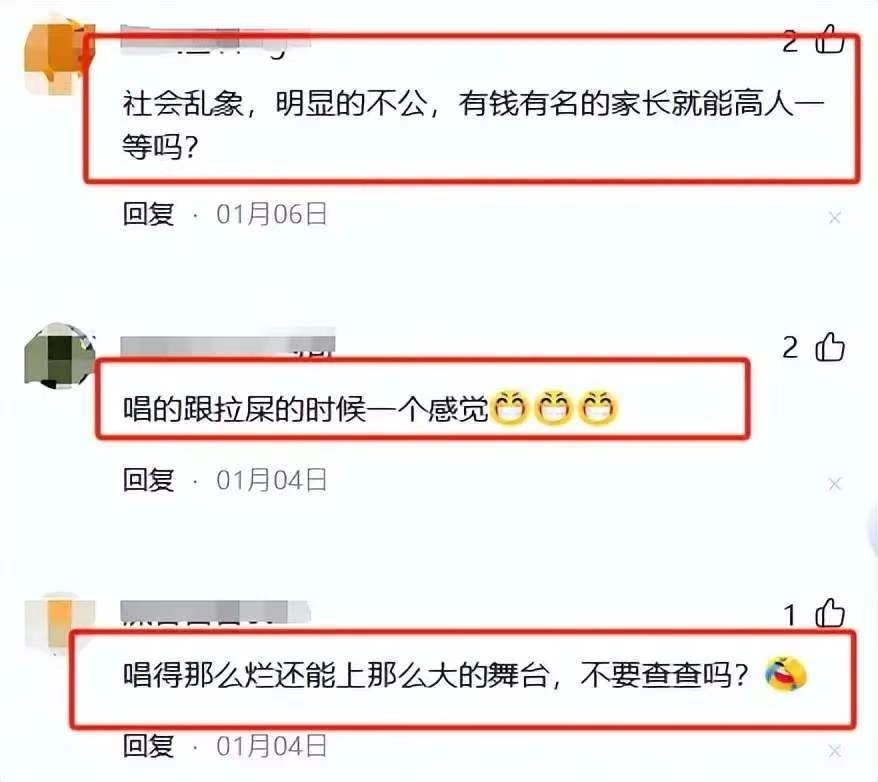Reply to the 社会乱象 comment
Image resolution: width=878 pixels, height=782 pixels.
(148, 214)
